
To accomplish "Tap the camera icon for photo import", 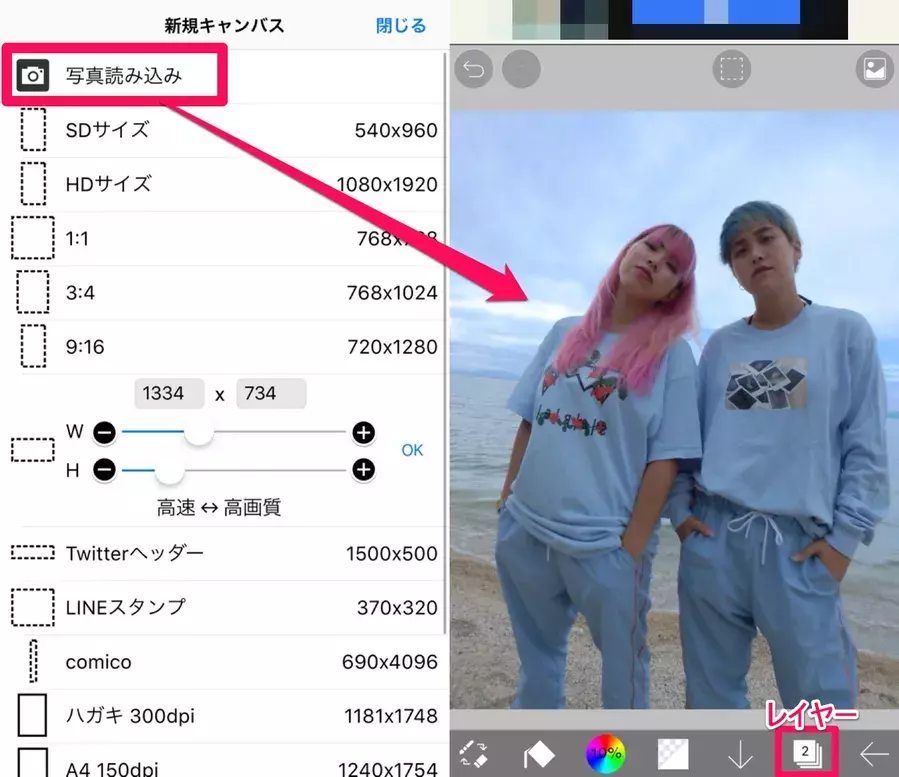I will point(33,76).
